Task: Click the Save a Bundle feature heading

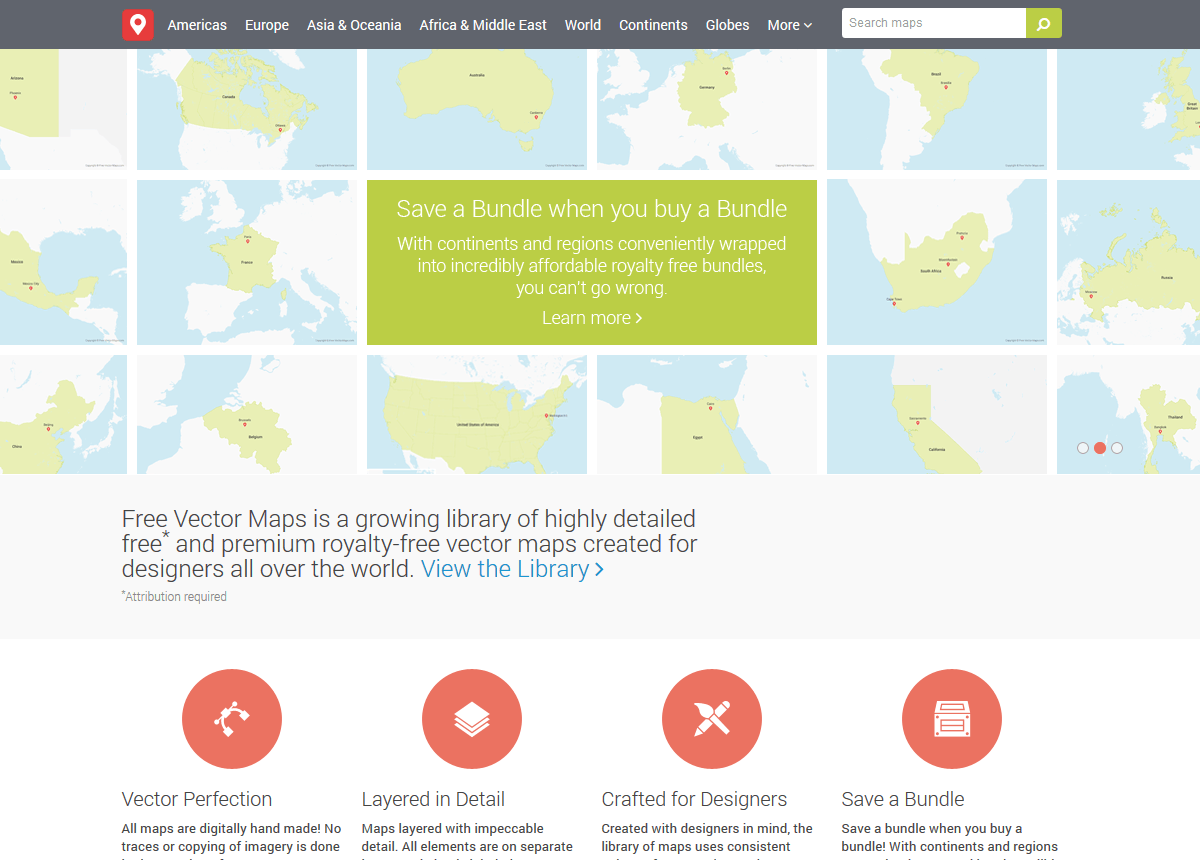Action: point(903,799)
